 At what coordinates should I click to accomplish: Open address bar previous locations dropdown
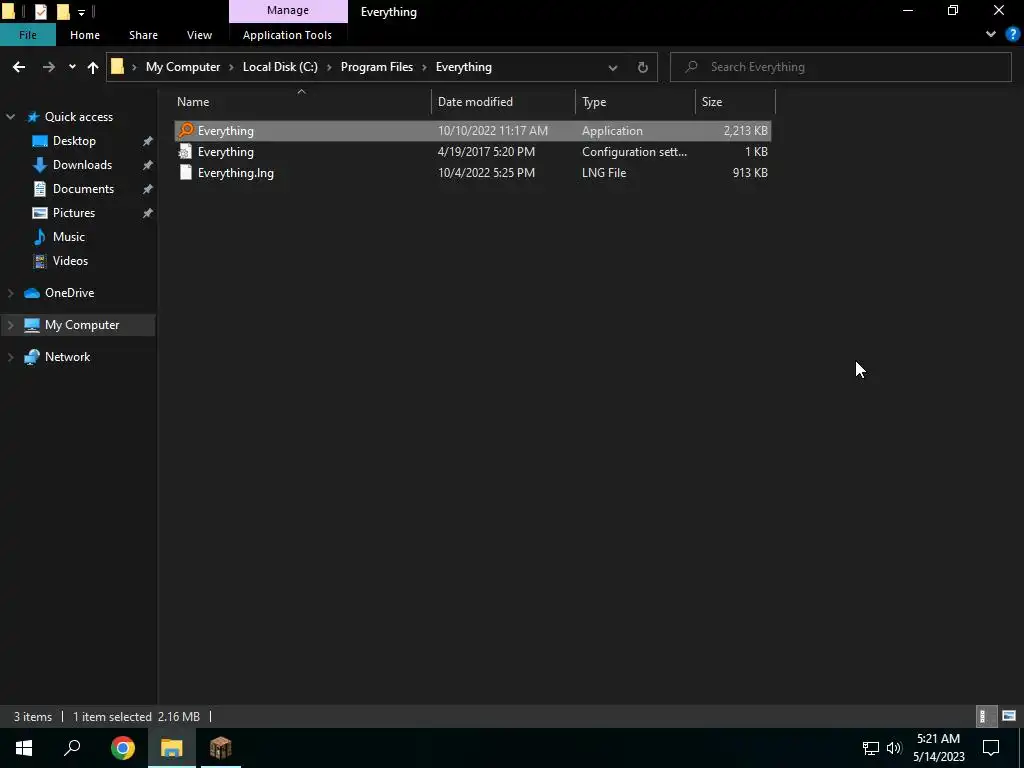click(613, 67)
